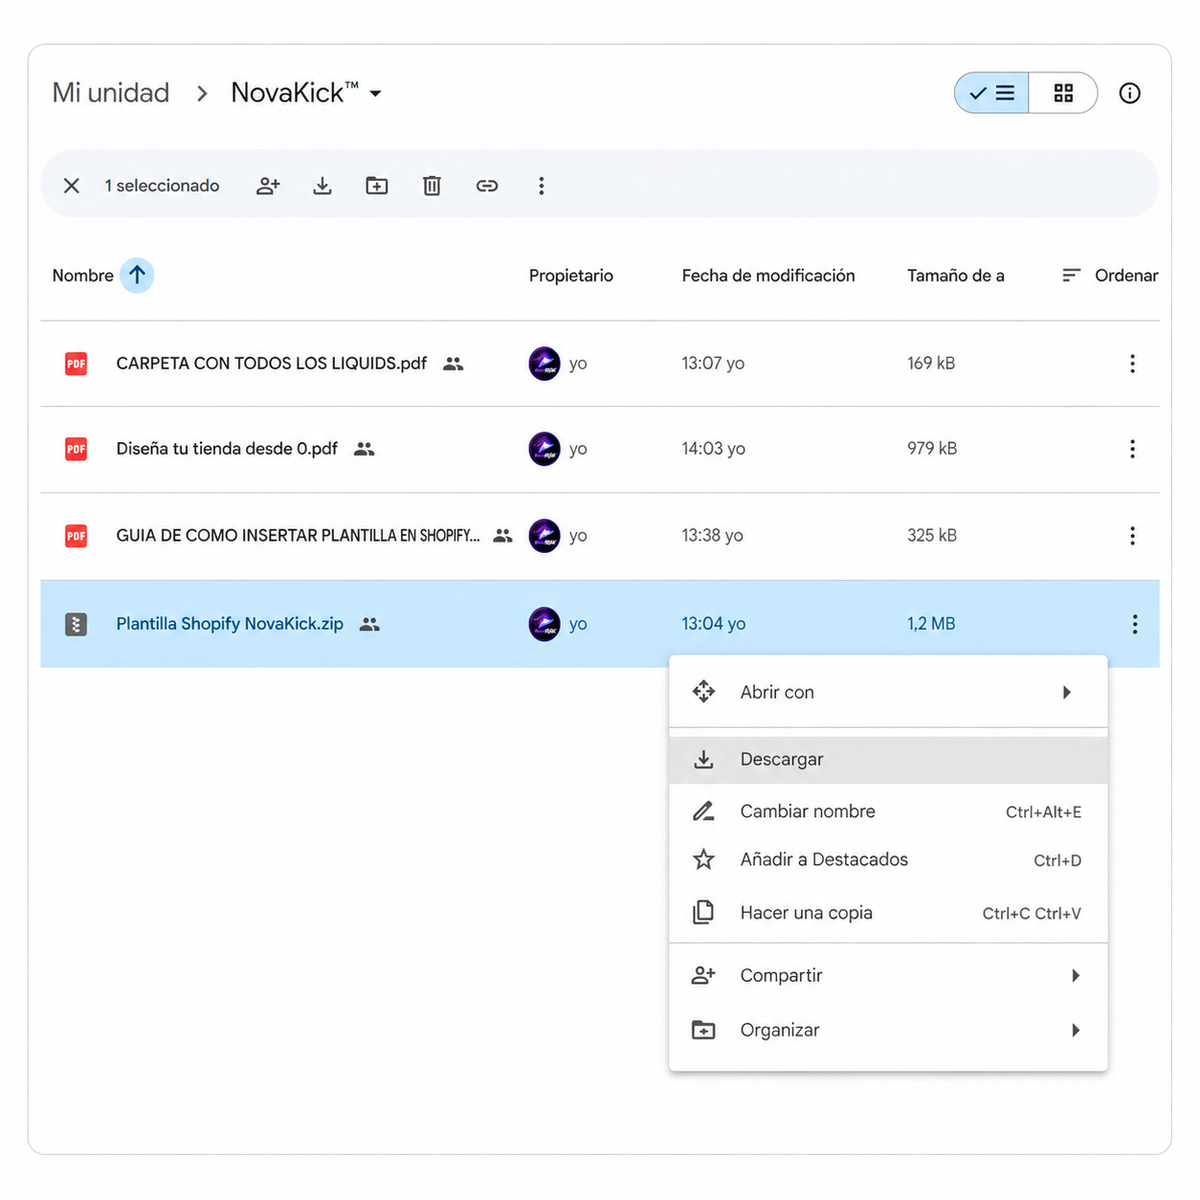Switch to list view layout
The width and height of the screenshot is (1200, 1200).
[992, 93]
